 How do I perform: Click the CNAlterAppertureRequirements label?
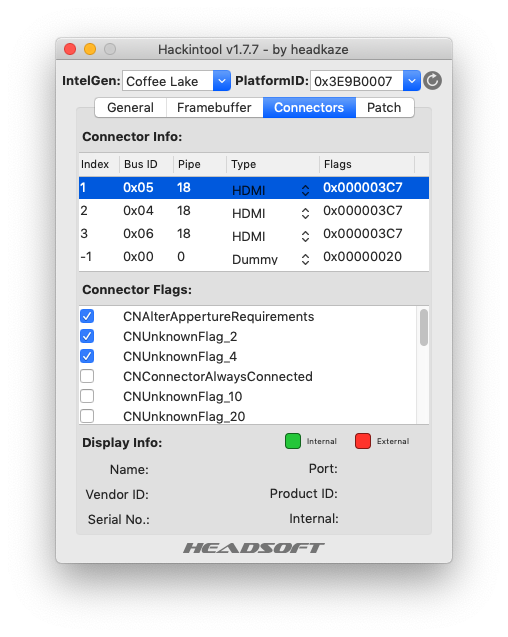[x=219, y=316]
